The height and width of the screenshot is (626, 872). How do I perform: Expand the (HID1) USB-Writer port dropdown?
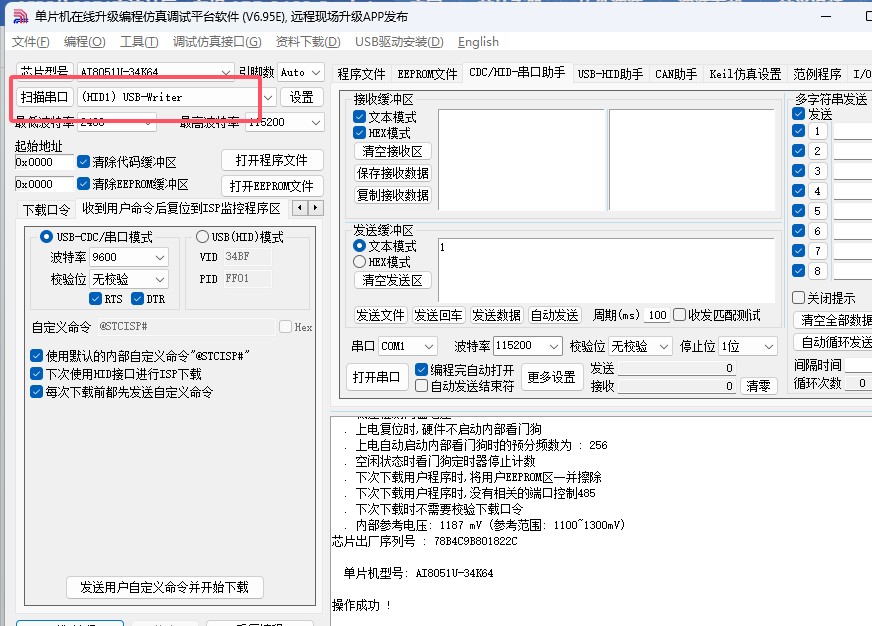coord(268,97)
